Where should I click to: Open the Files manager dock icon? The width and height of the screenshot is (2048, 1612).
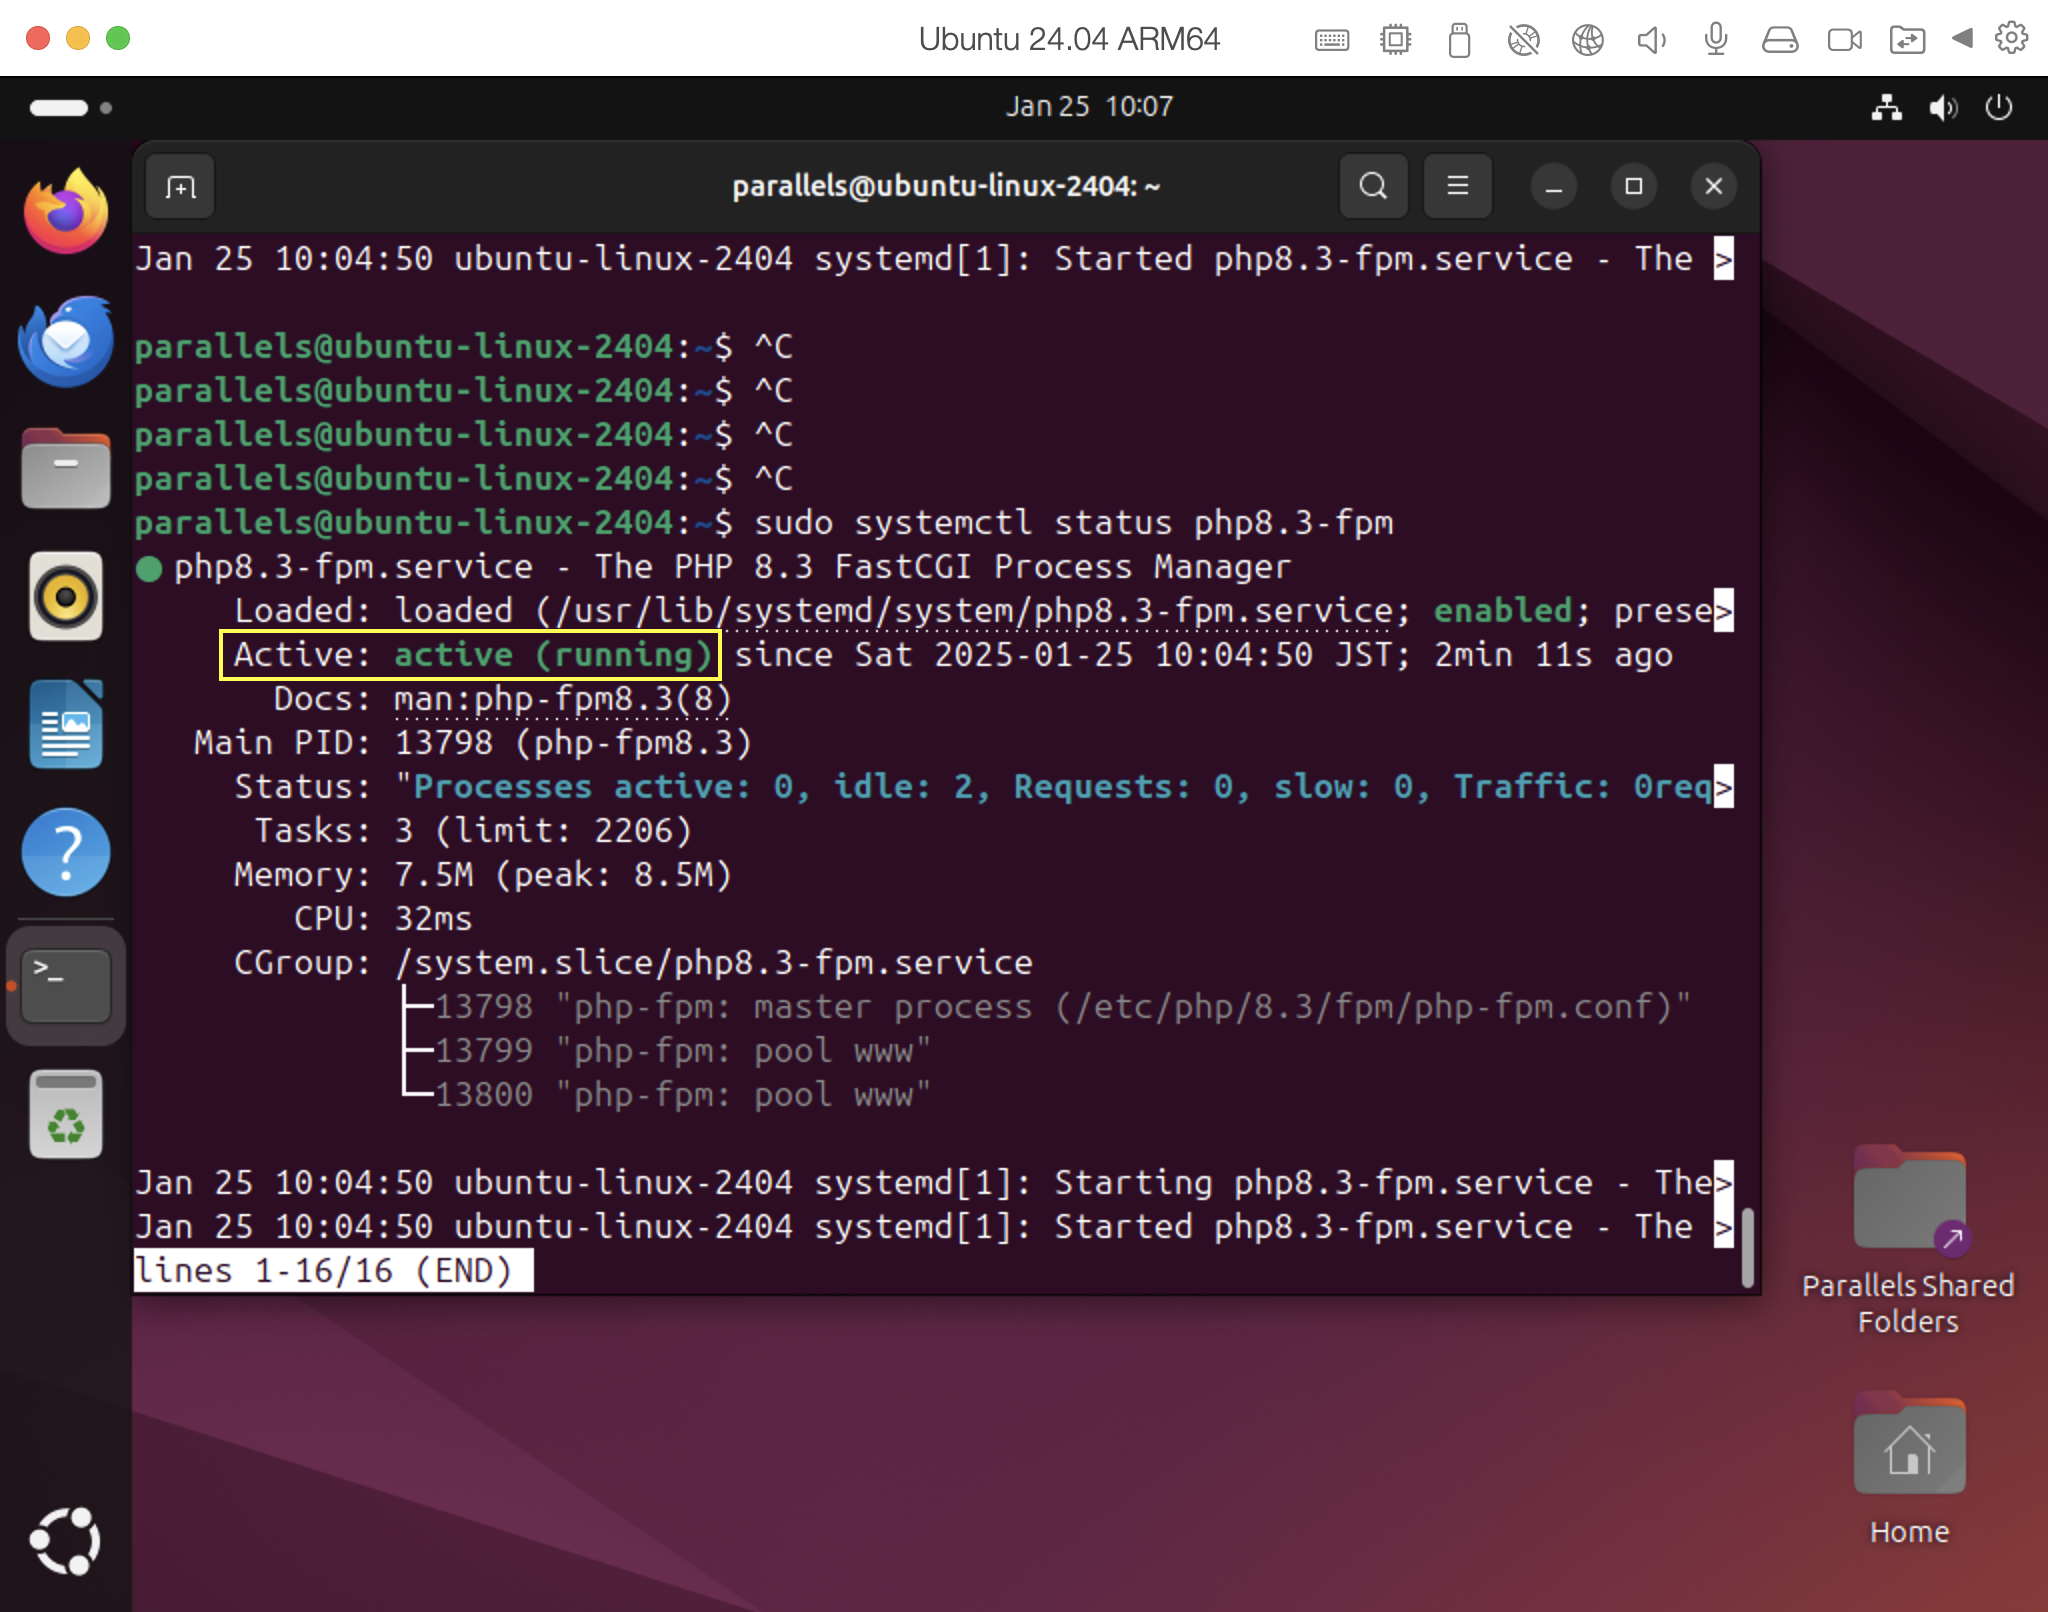tap(66, 469)
